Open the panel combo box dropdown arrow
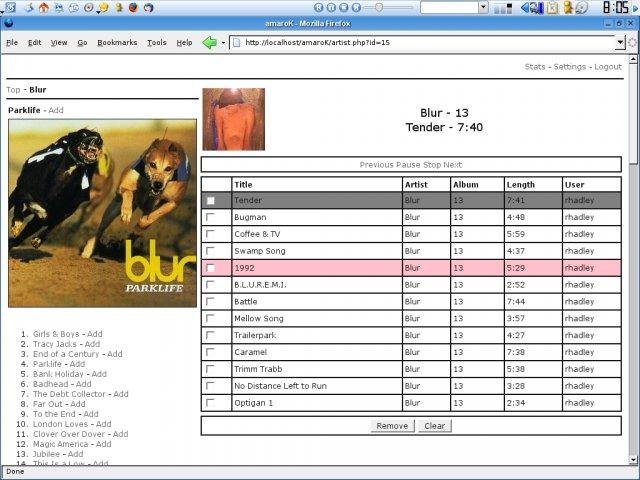 (x=483, y=7)
